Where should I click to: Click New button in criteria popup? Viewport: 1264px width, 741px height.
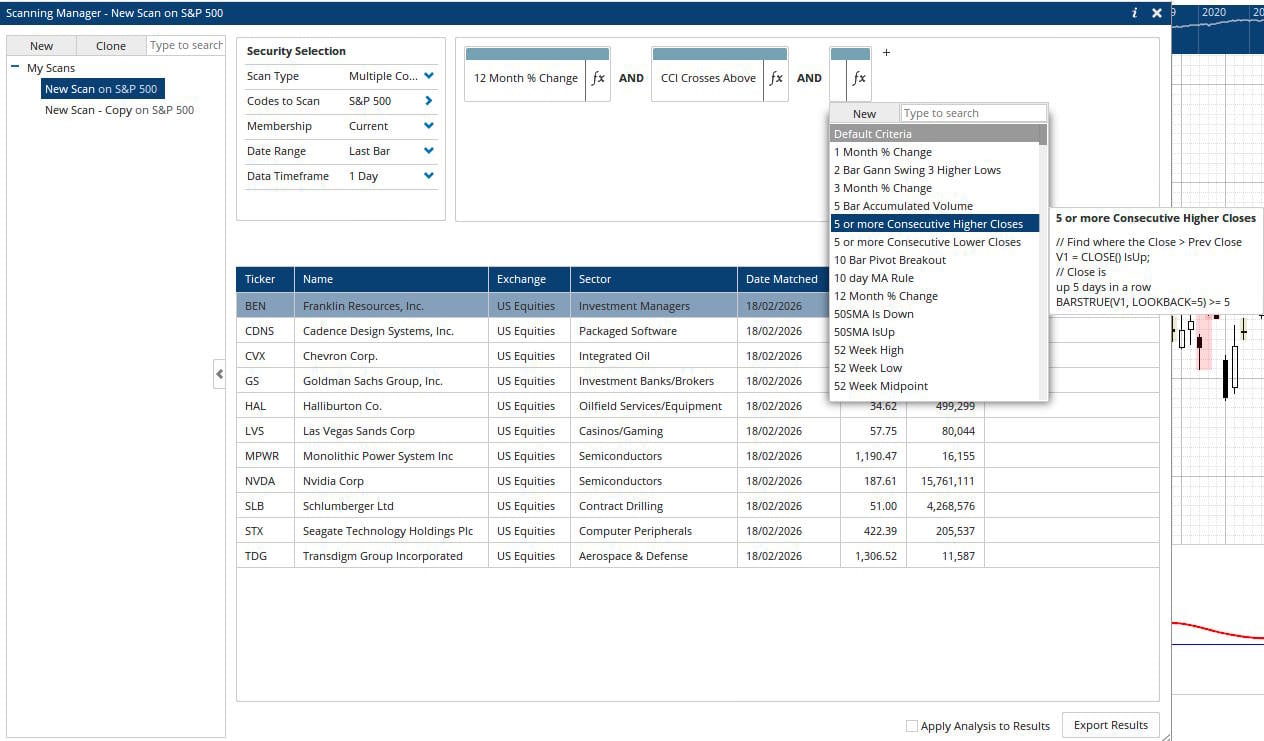point(865,114)
